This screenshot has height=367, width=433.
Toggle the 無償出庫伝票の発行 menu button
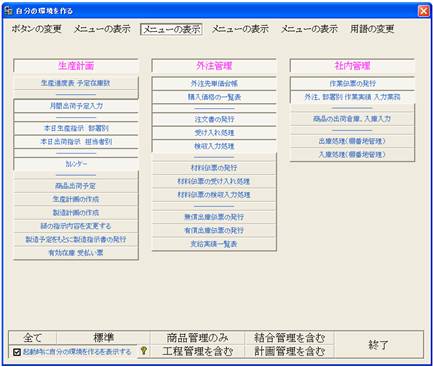214,217
